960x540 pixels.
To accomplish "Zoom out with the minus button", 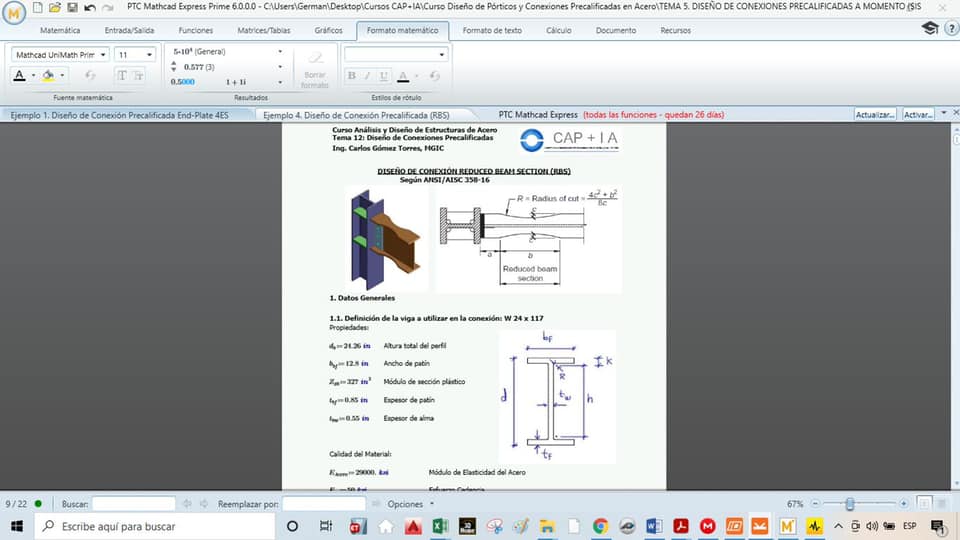I will (x=815, y=504).
